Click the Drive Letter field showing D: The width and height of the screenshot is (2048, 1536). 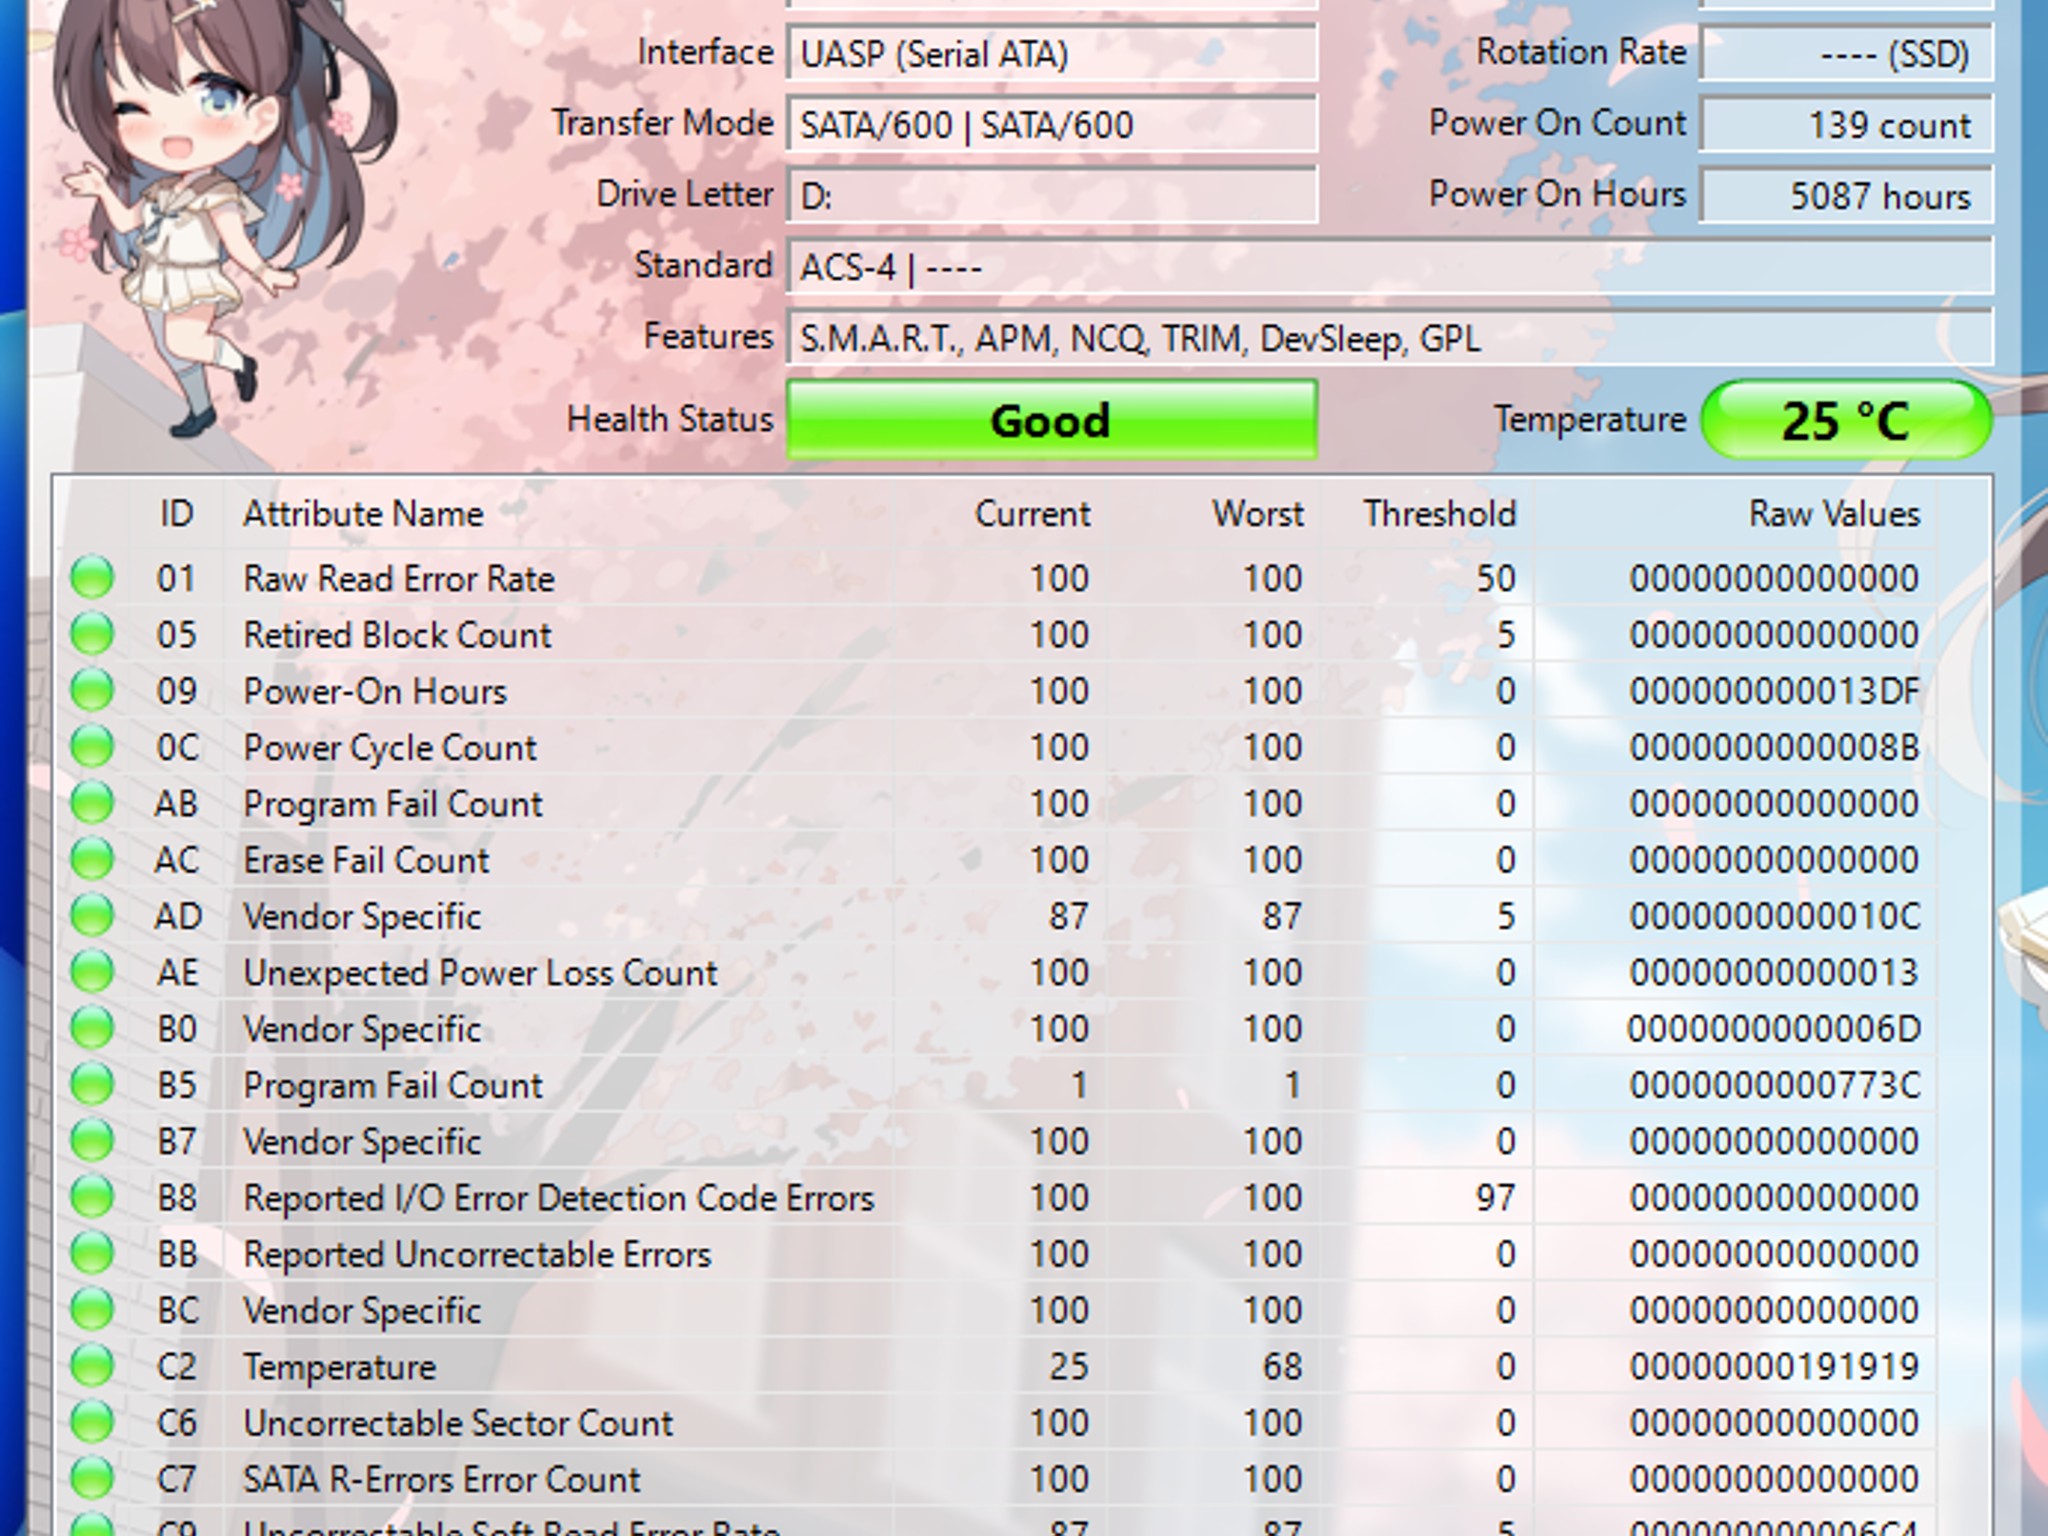pos(1051,196)
